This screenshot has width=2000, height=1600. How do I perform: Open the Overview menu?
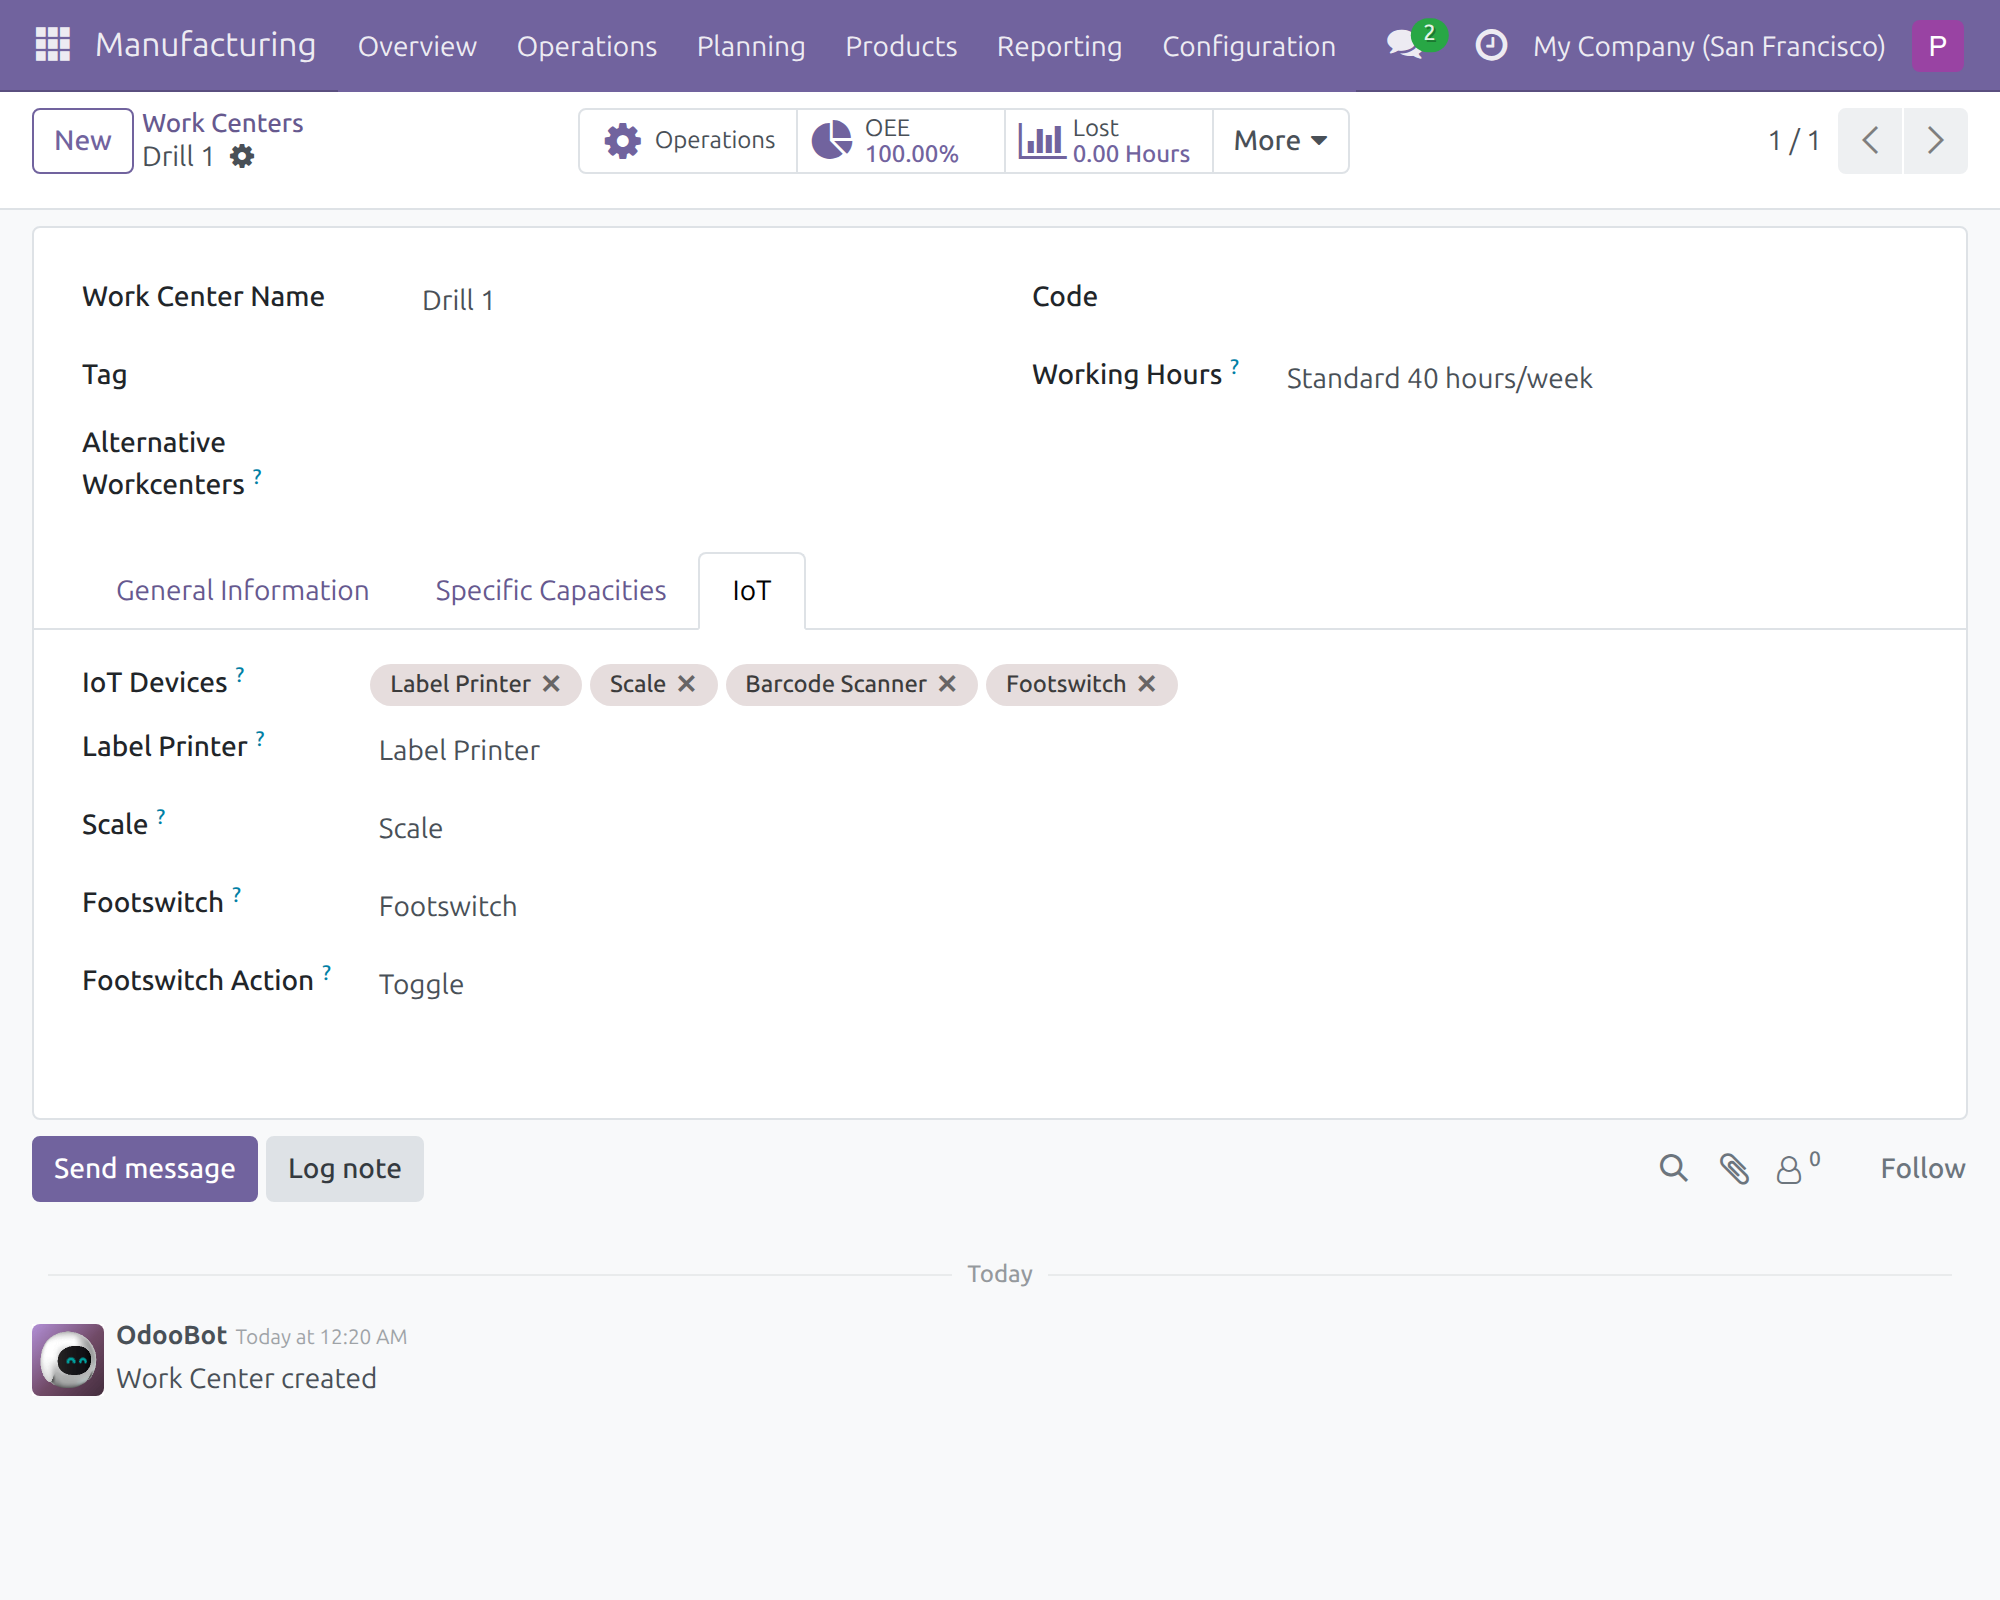click(x=417, y=46)
